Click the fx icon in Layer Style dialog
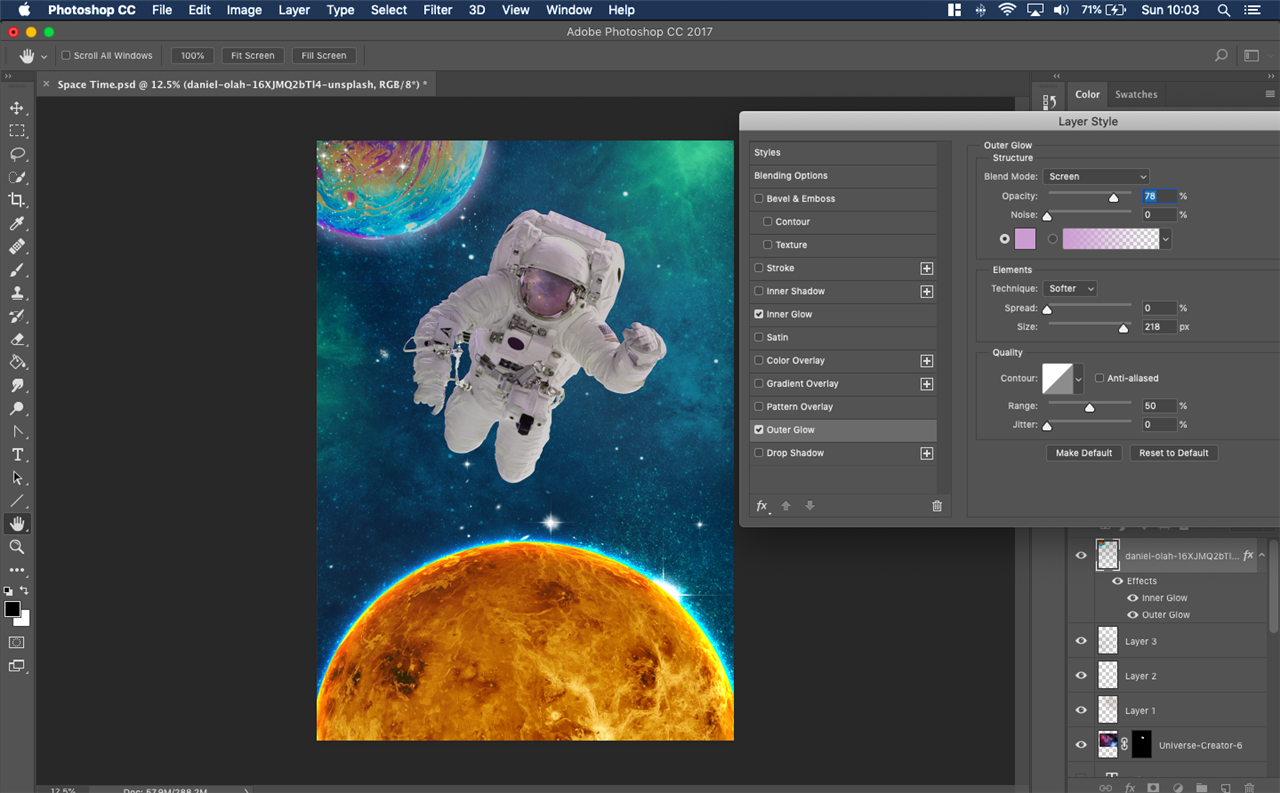Image resolution: width=1280 pixels, height=793 pixels. (x=762, y=506)
